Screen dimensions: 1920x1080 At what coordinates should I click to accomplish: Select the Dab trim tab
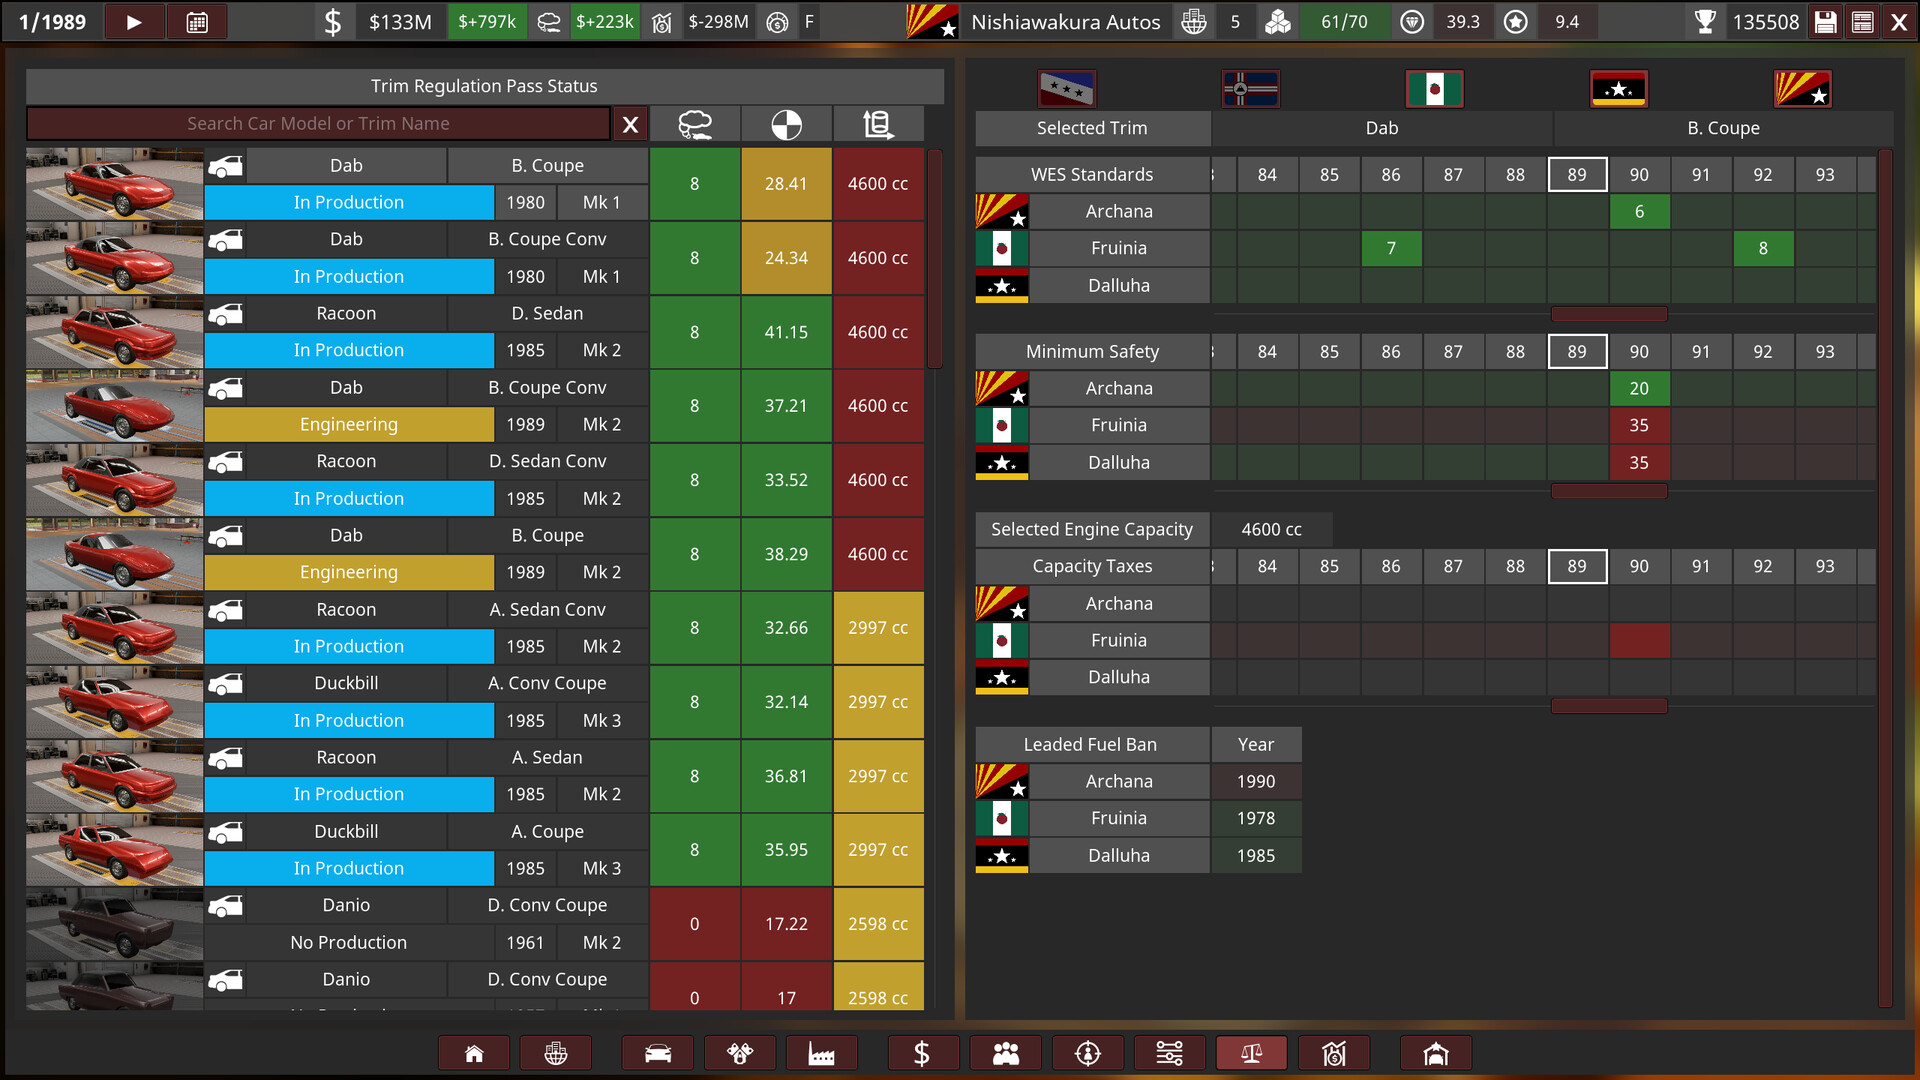[x=1382, y=128]
